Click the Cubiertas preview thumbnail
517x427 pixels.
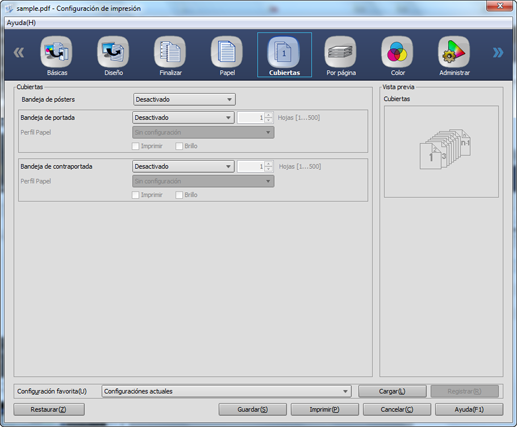pos(441,152)
